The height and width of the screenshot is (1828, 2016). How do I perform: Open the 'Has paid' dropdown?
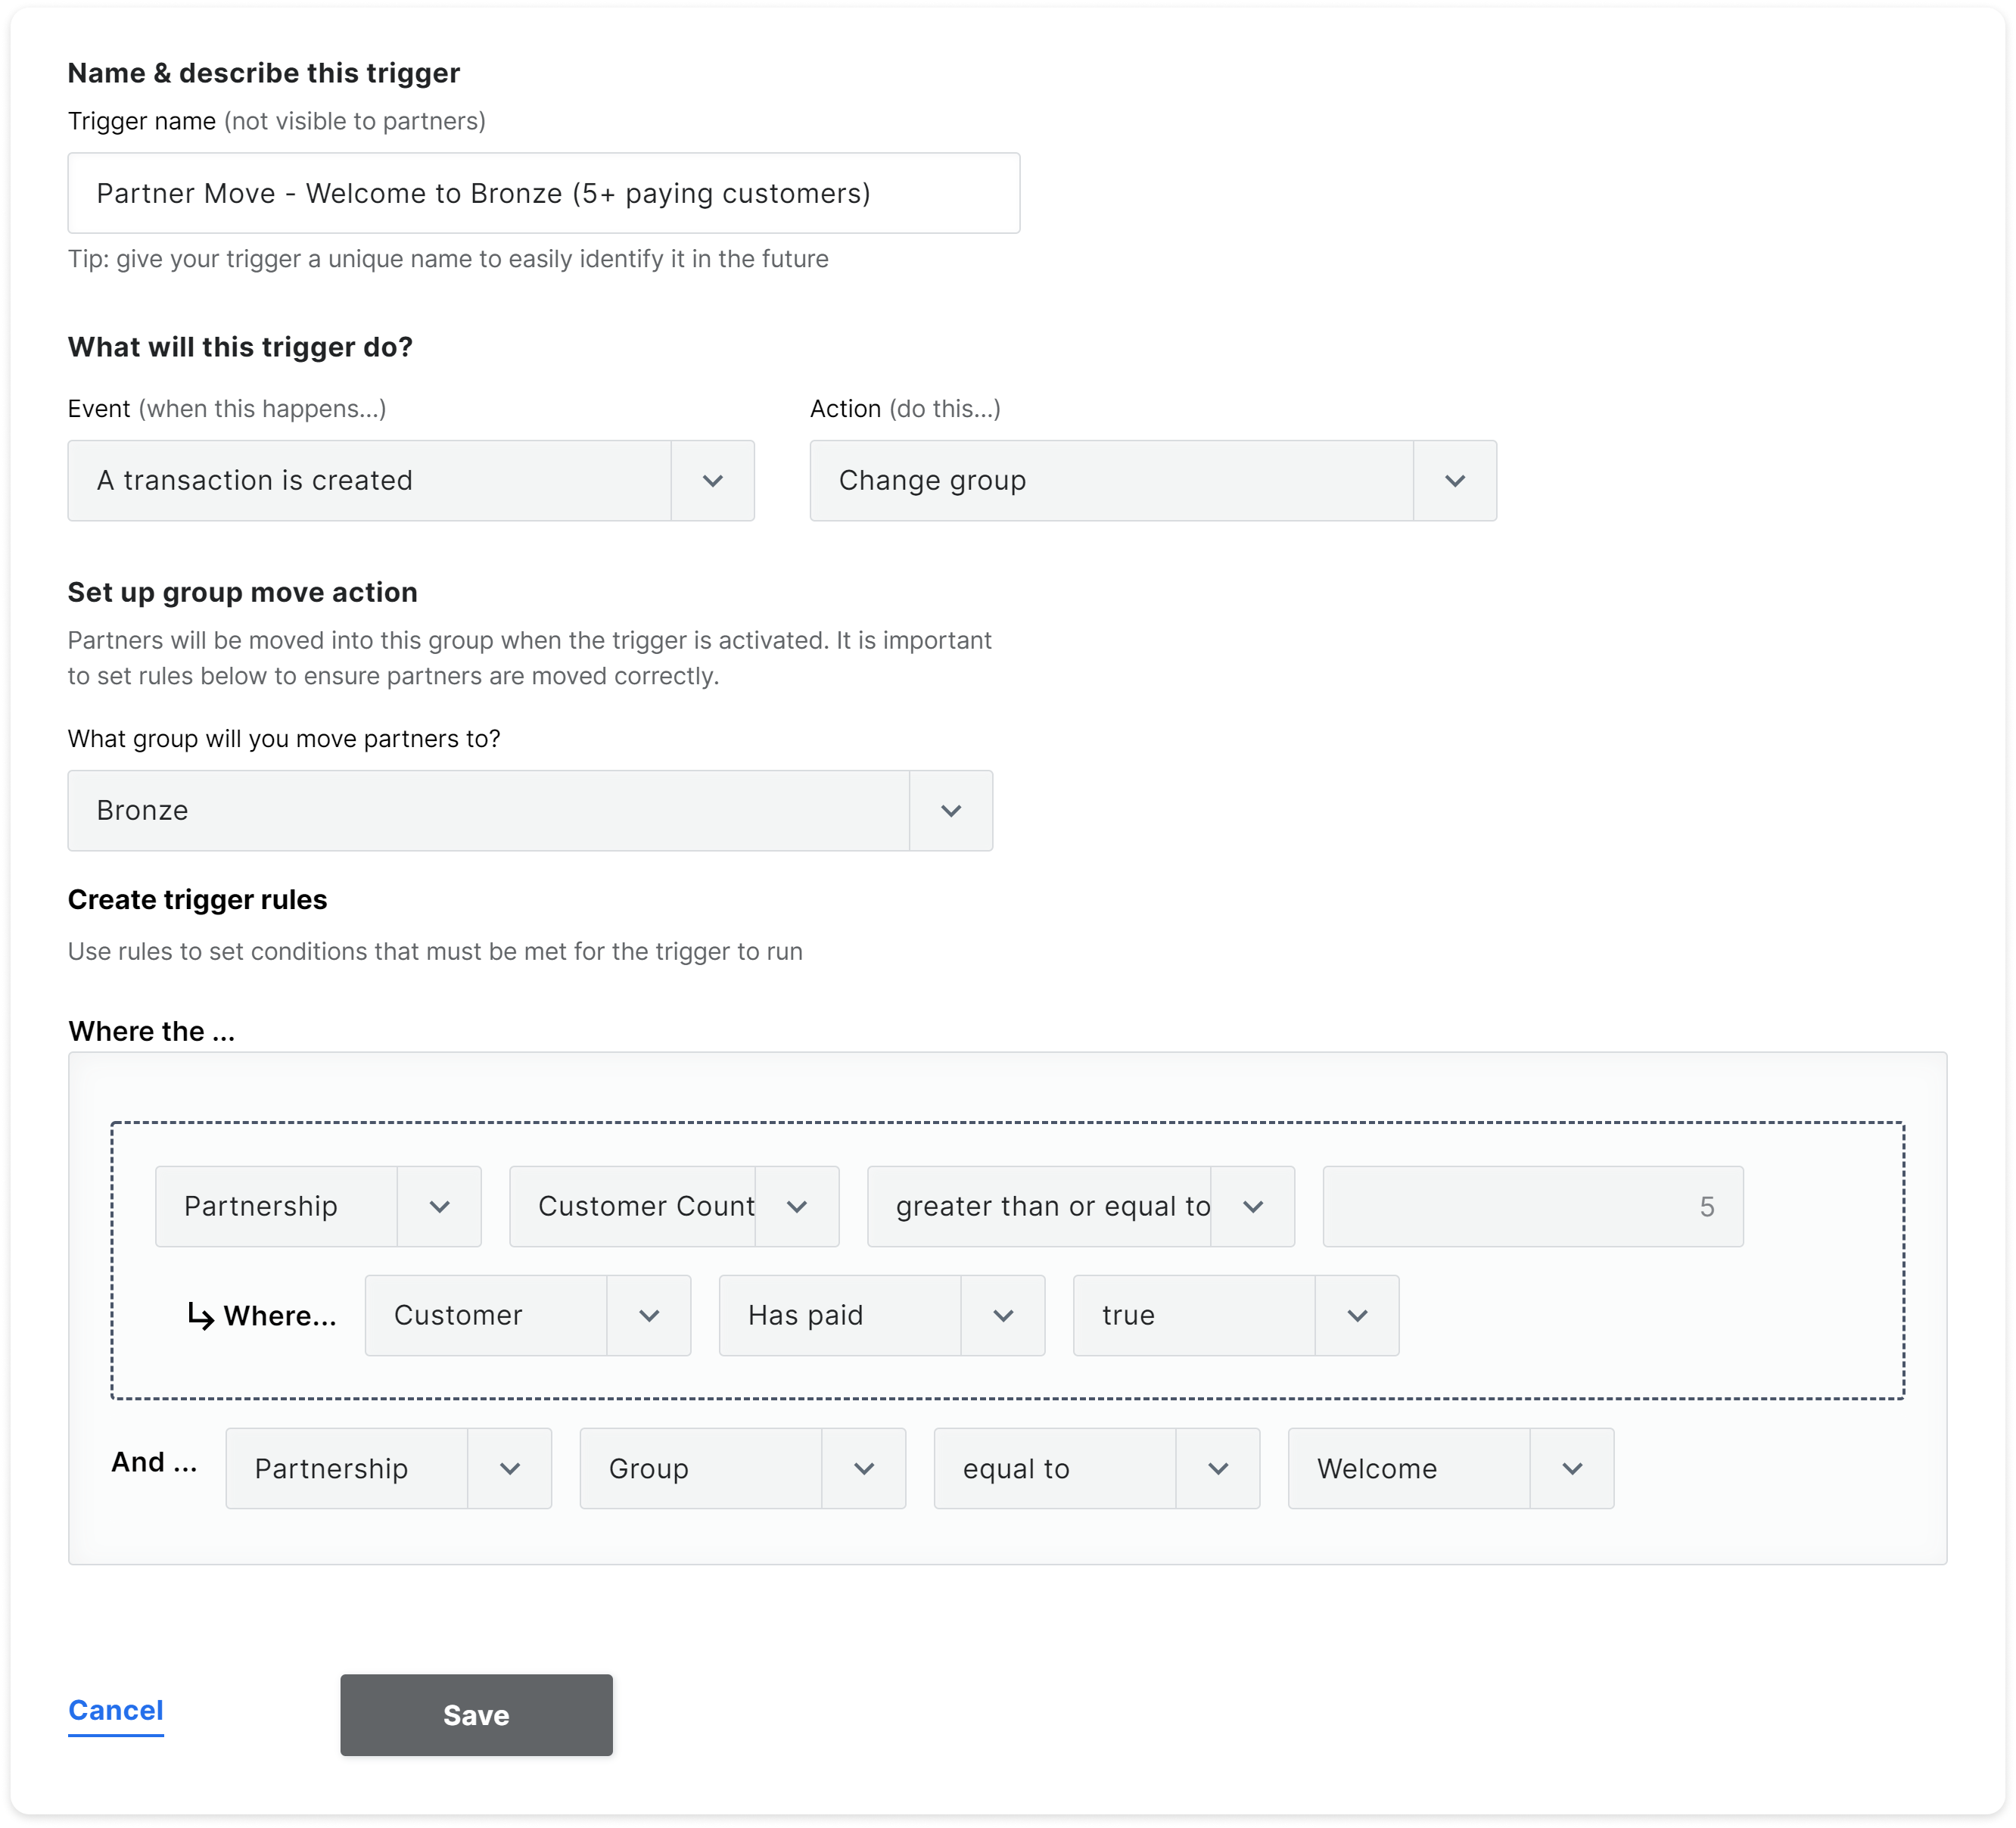tap(880, 1315)
